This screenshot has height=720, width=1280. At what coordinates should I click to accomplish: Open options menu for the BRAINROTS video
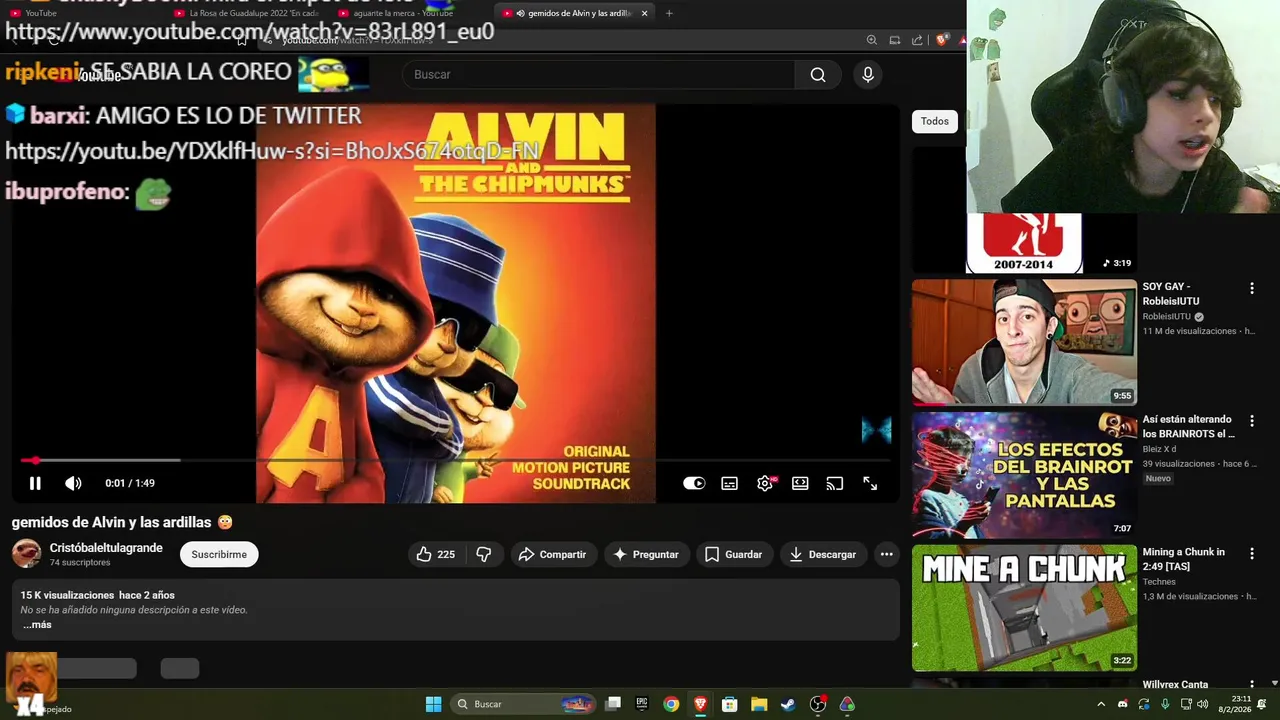1251,421
